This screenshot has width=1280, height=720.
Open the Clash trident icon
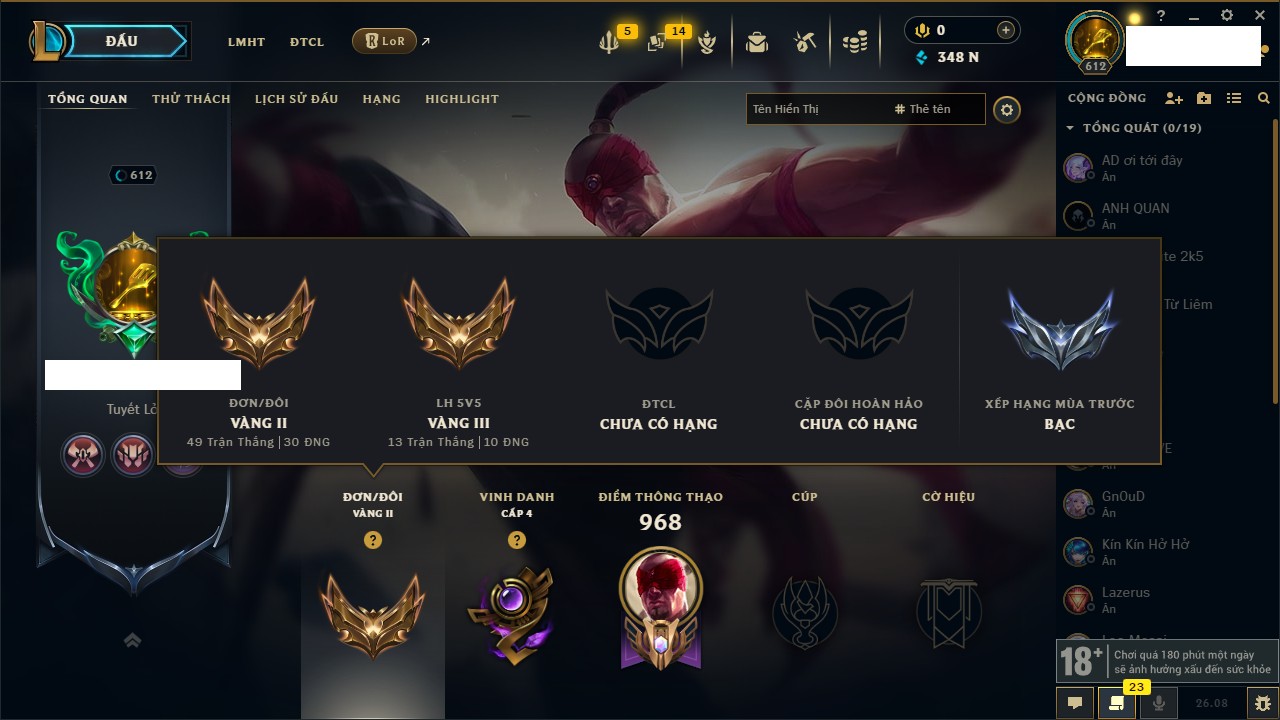tap(609, 43)
